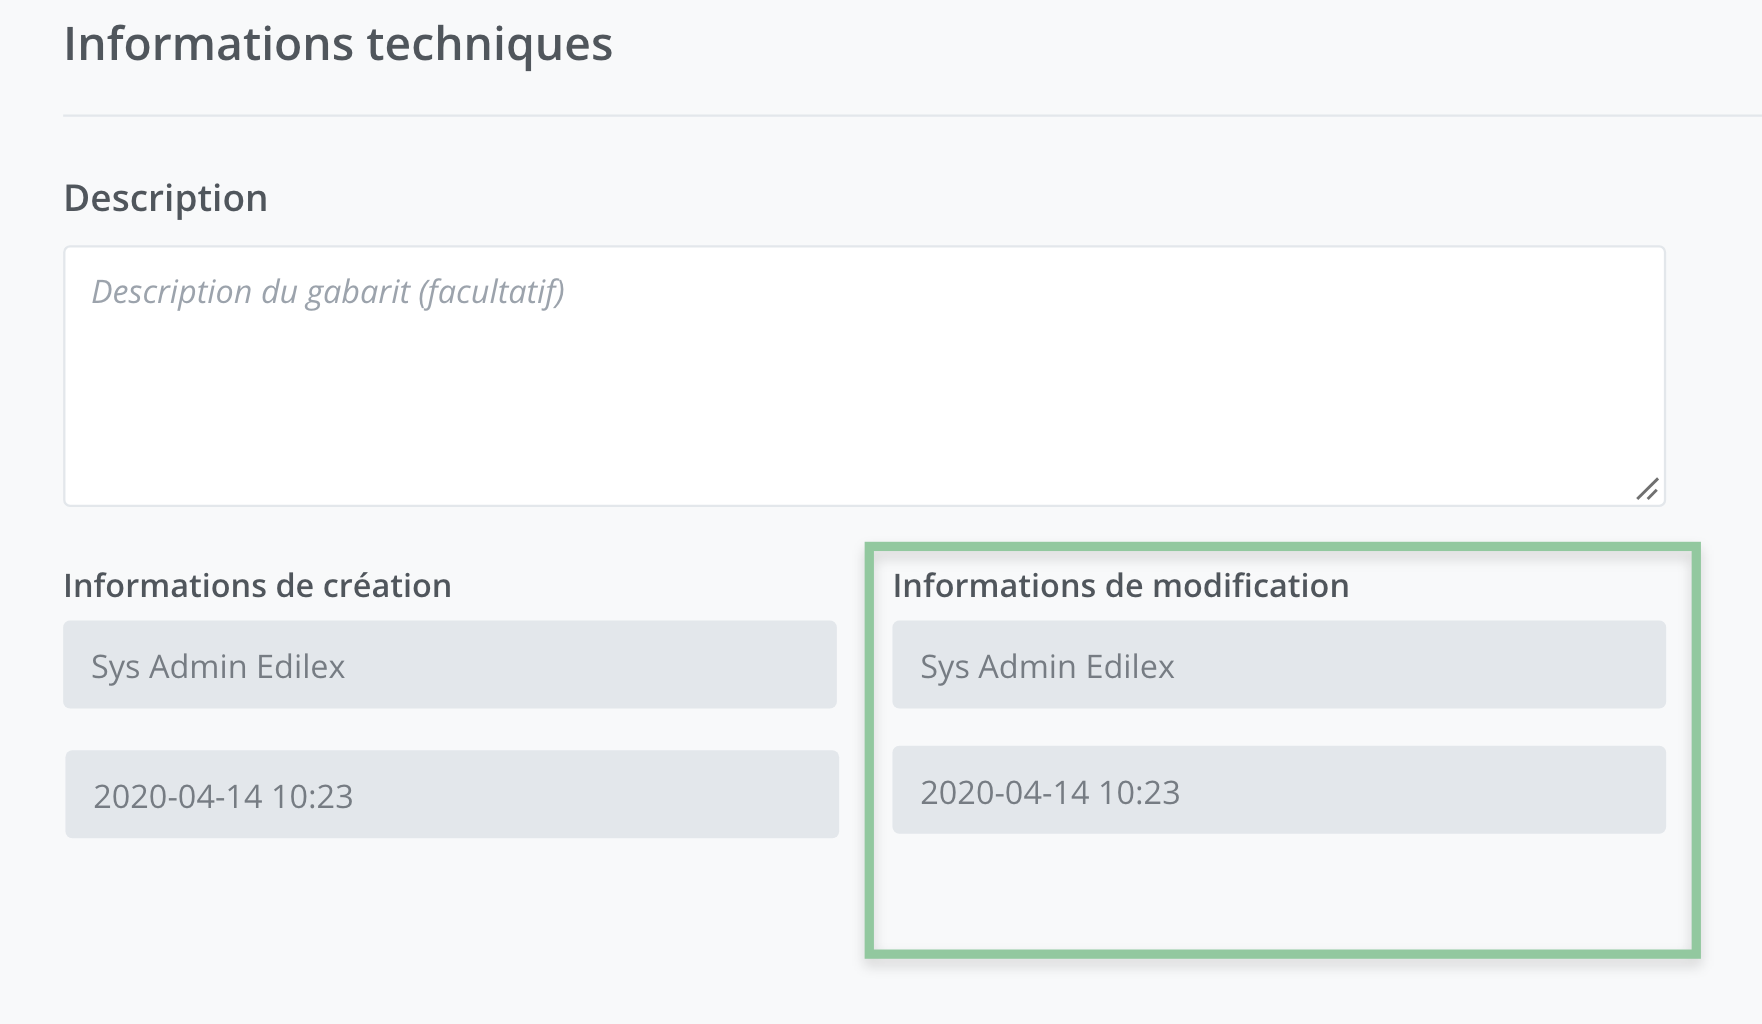Screen dimensions: 1762x1024
Task: Click the 'Informations techniques' heading
Action: click(x=338, y=44)
